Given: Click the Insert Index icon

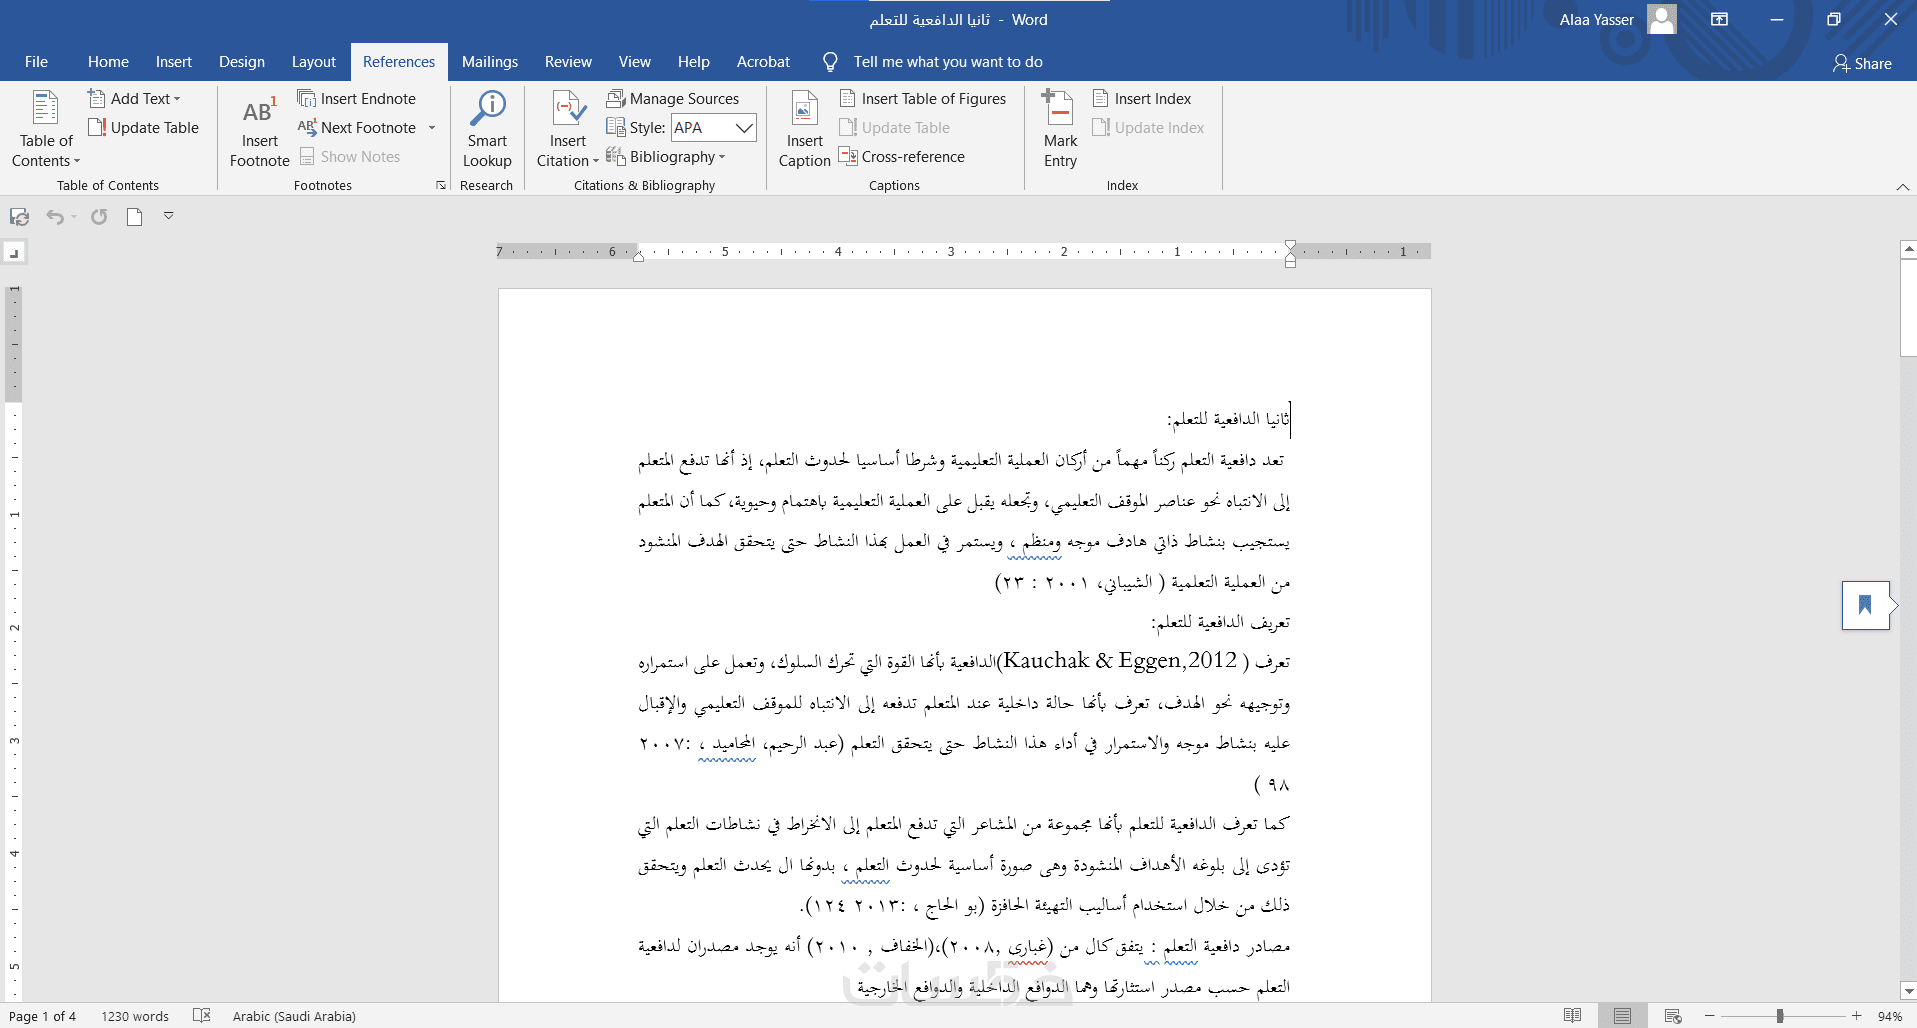Looking at the screenshot, I should 1101,98.
